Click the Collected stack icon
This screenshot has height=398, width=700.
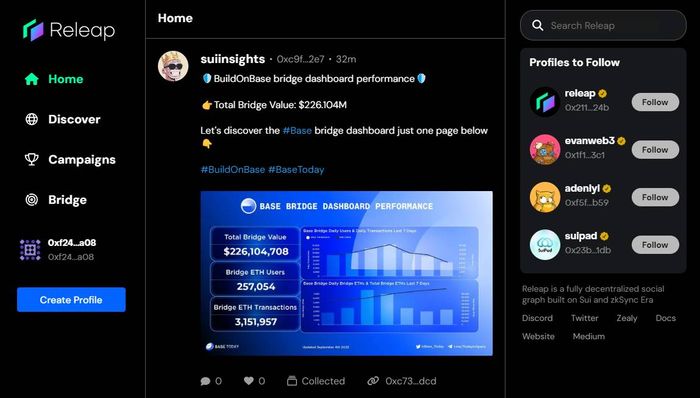click(x=292, y=381)
